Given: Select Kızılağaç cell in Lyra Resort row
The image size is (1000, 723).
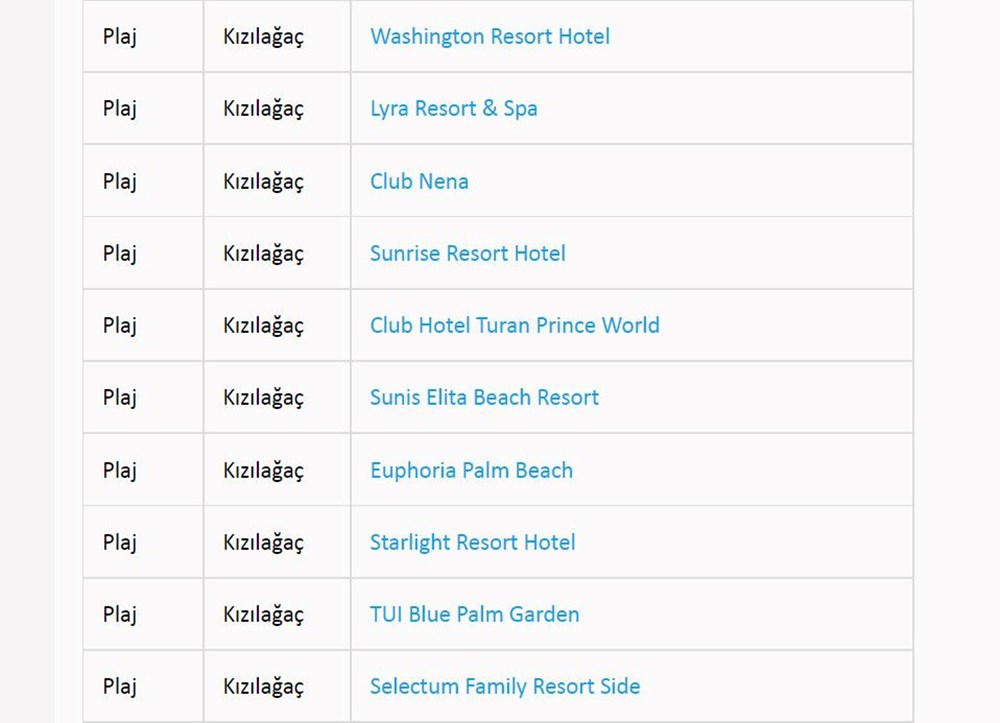Looking at the screenshot, I should pos(263,109).
